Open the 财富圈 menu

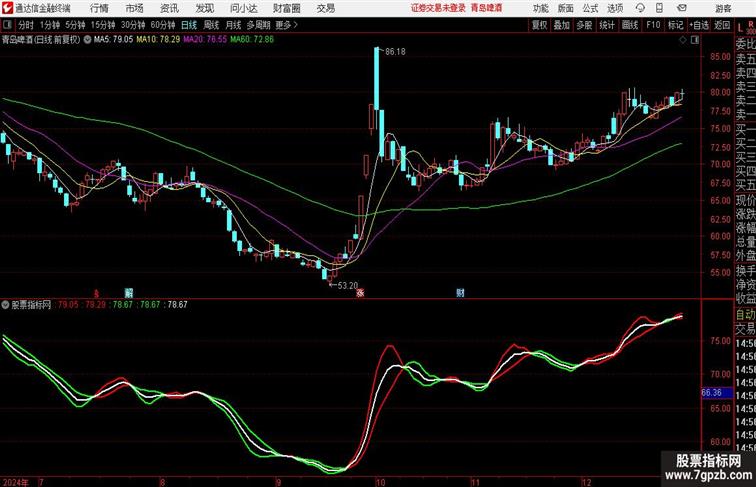tap(286, 8)
